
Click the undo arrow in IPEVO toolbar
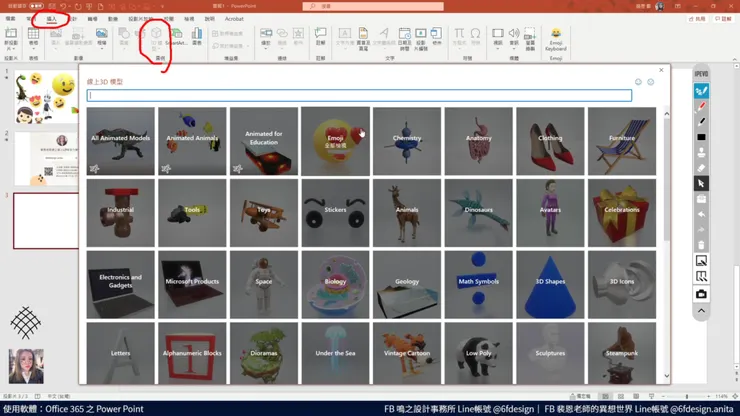[701, 214]
